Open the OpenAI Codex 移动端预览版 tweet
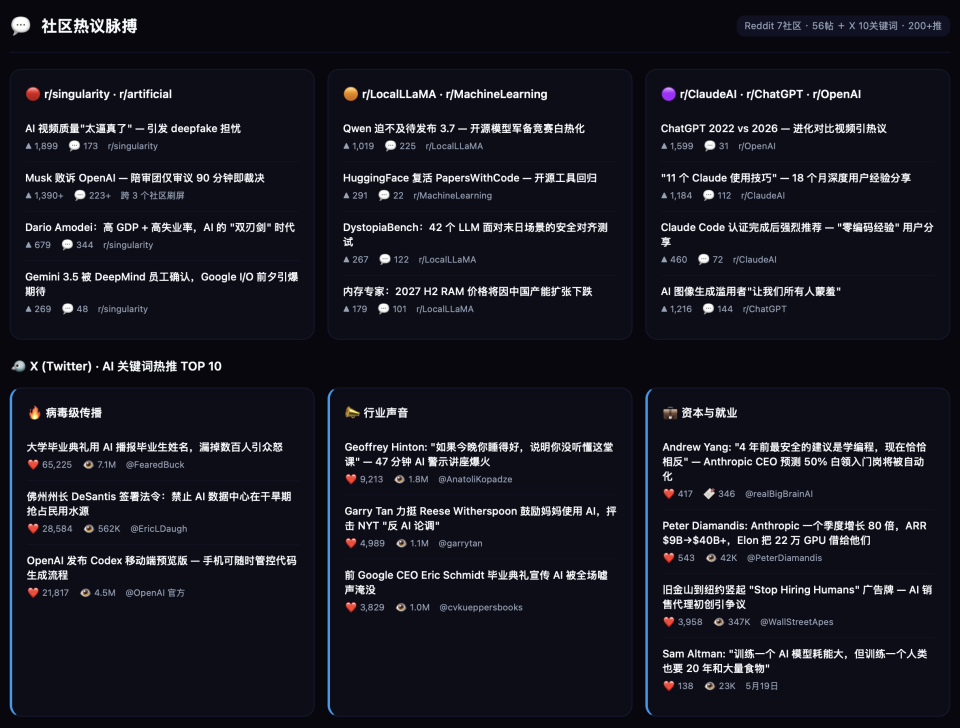 click(162, 568)
